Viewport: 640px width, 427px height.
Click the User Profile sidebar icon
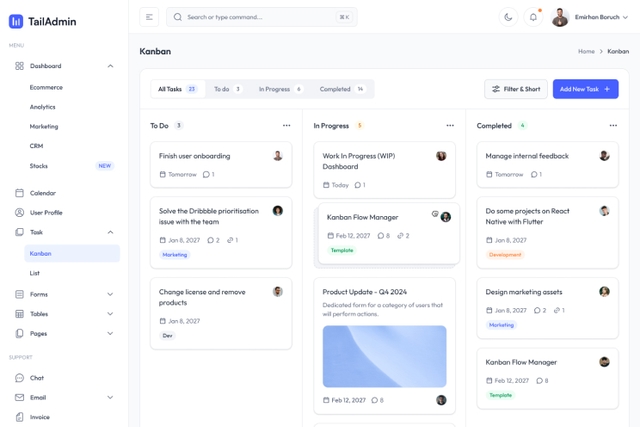click(x=19, y=212)
